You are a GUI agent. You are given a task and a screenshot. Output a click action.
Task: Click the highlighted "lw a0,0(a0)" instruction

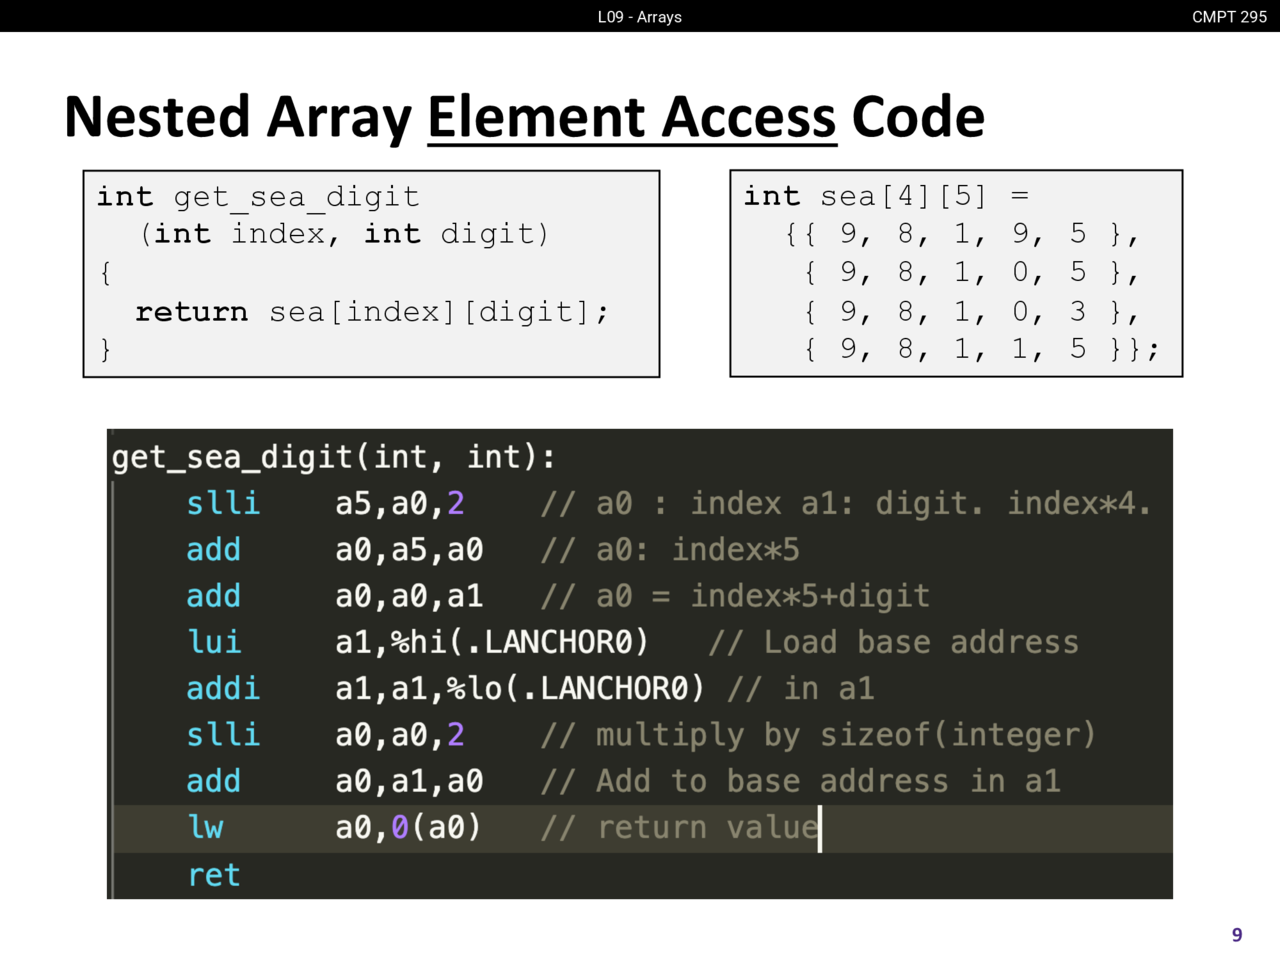(334, 828)
